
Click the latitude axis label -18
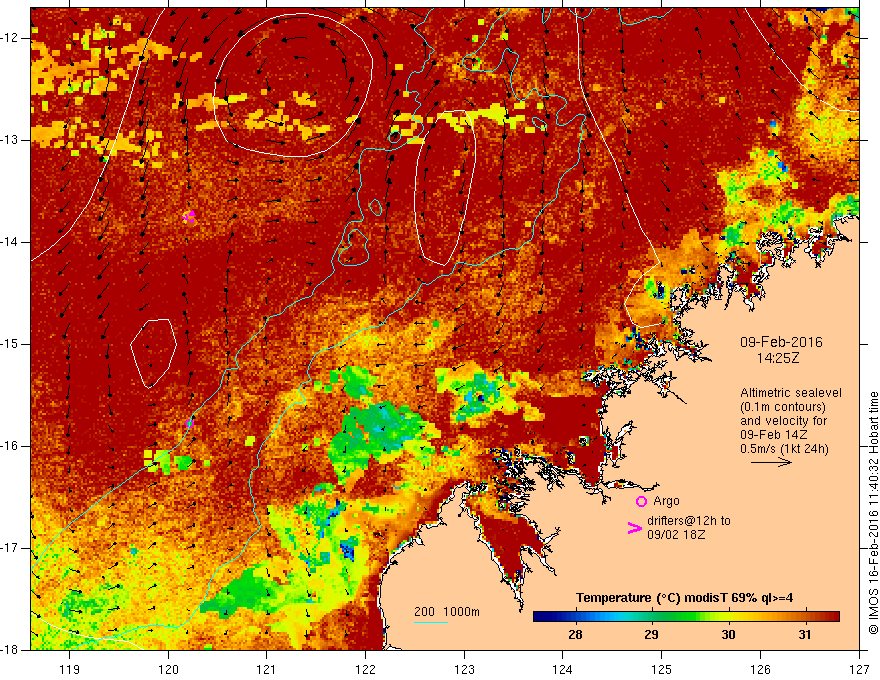(11, 650)
